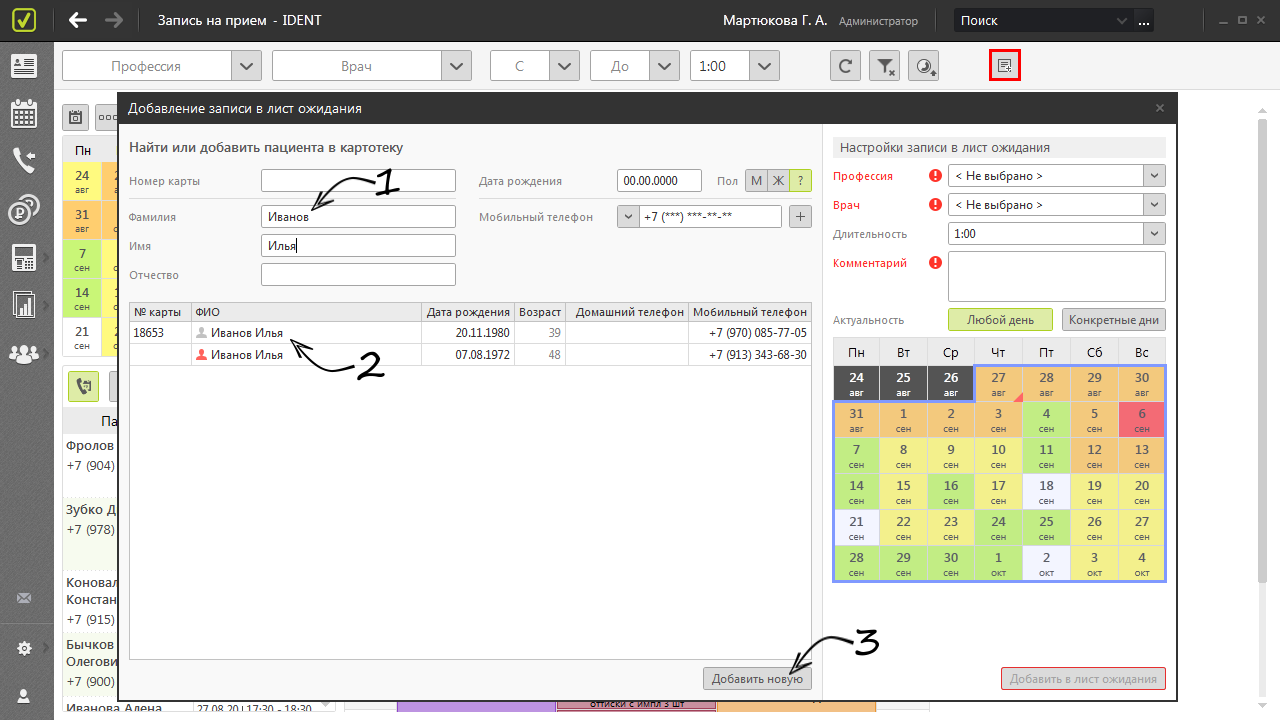Click the green phone list icon
Viewport: 1280px width, 720px height.
[x=82, y=386]
